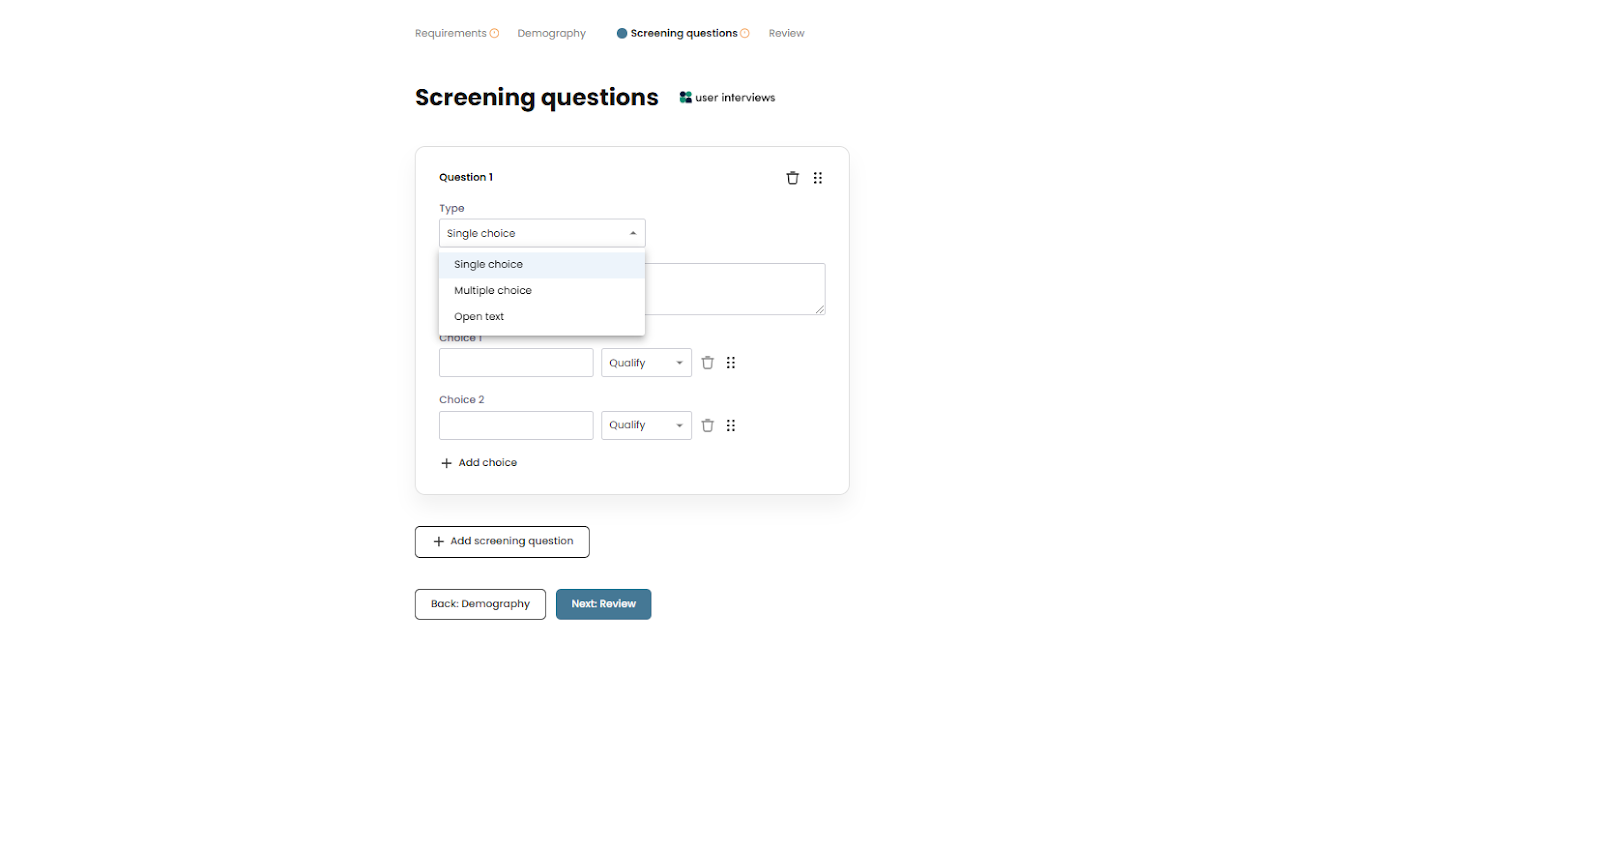Screen dimensions: 1600x848
Task: Switch to the Review step
Action: pos(786,33)
